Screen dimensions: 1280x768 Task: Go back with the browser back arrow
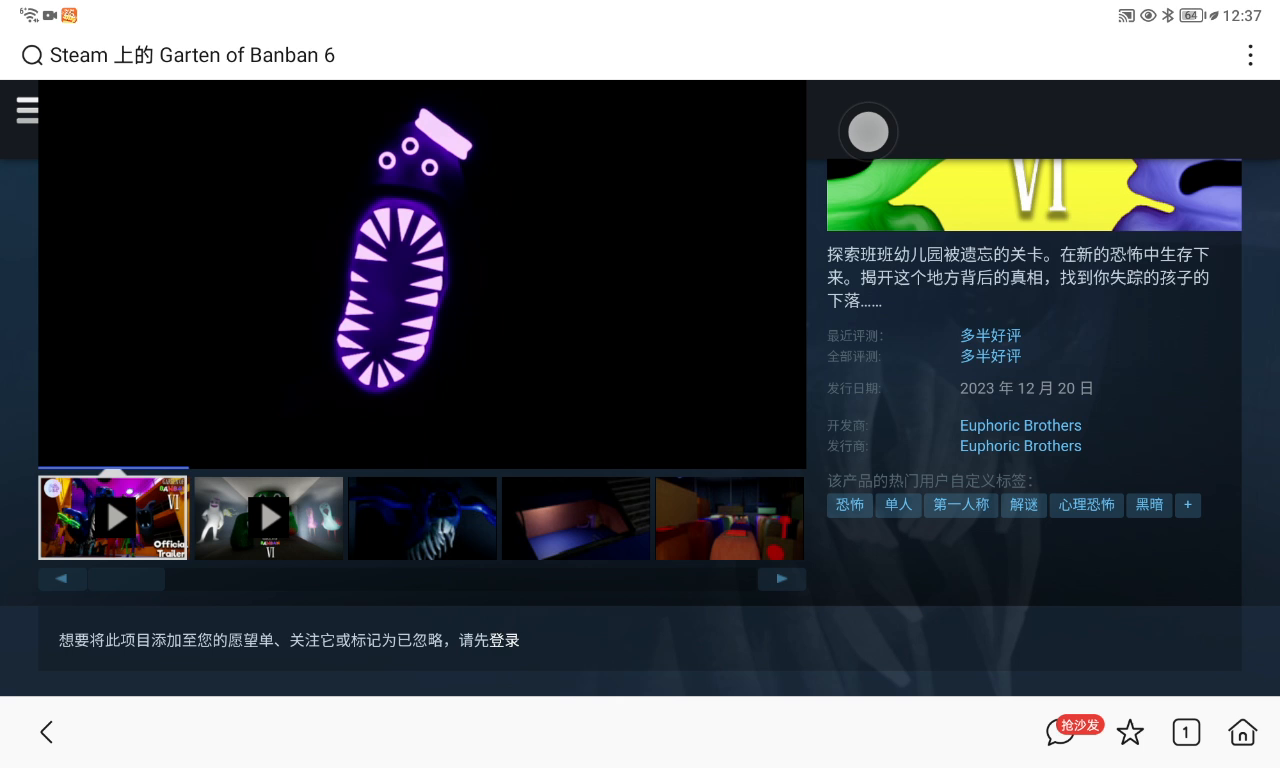46,732
